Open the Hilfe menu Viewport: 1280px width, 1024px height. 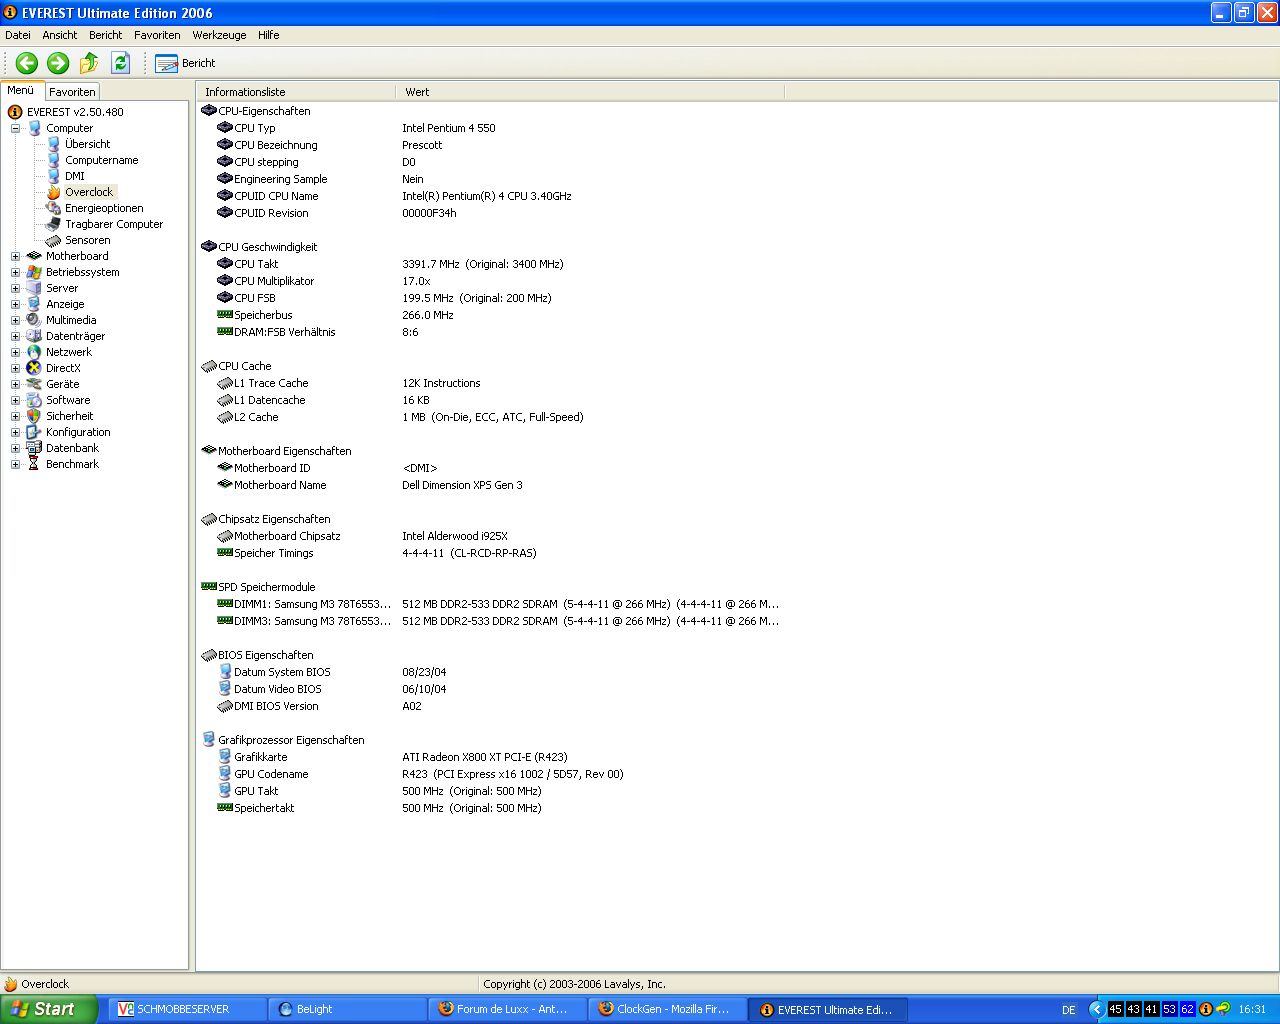[x=268, y=35]
